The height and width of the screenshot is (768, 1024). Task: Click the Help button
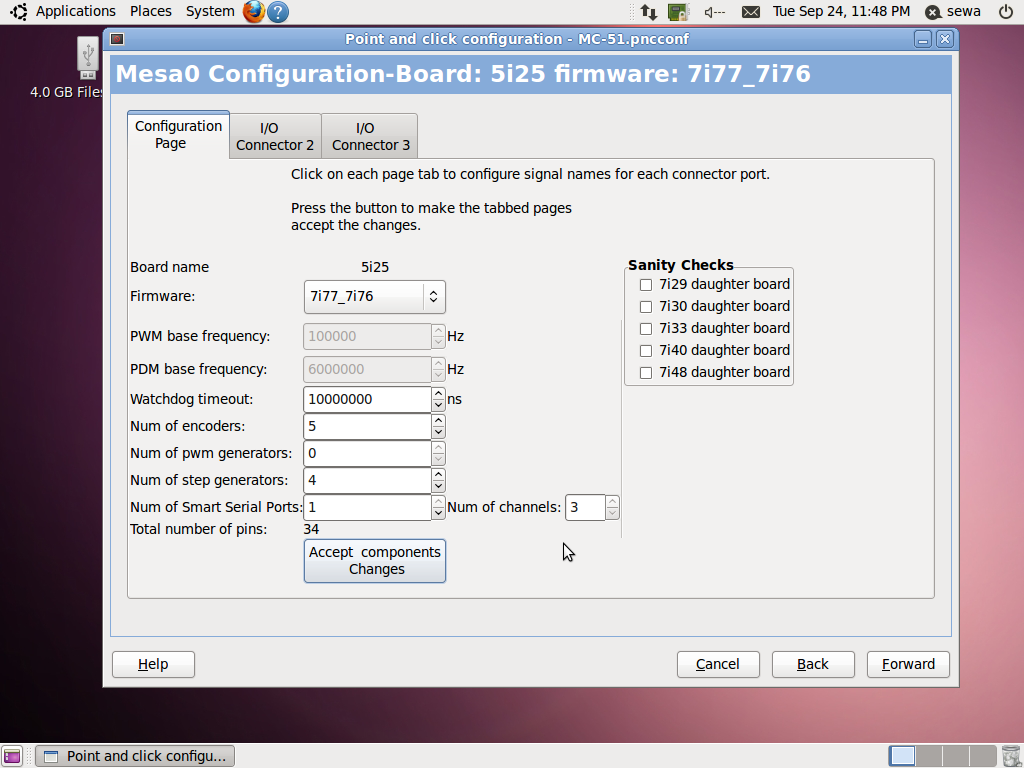(153, 664)
